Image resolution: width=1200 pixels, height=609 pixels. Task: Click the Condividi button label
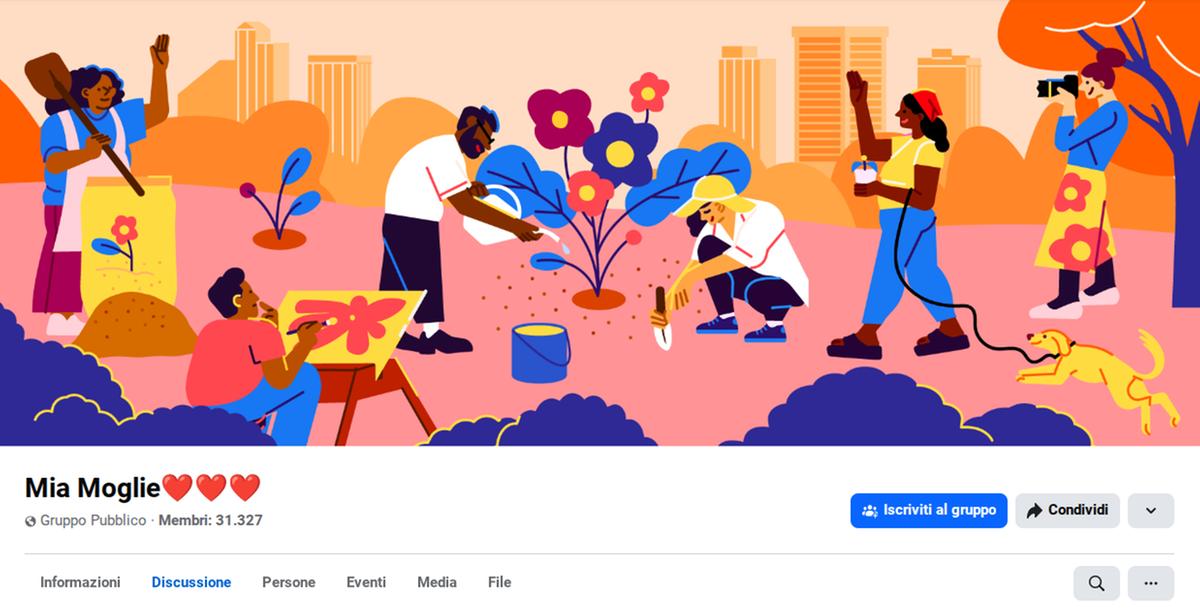(x=1078, y=510)
